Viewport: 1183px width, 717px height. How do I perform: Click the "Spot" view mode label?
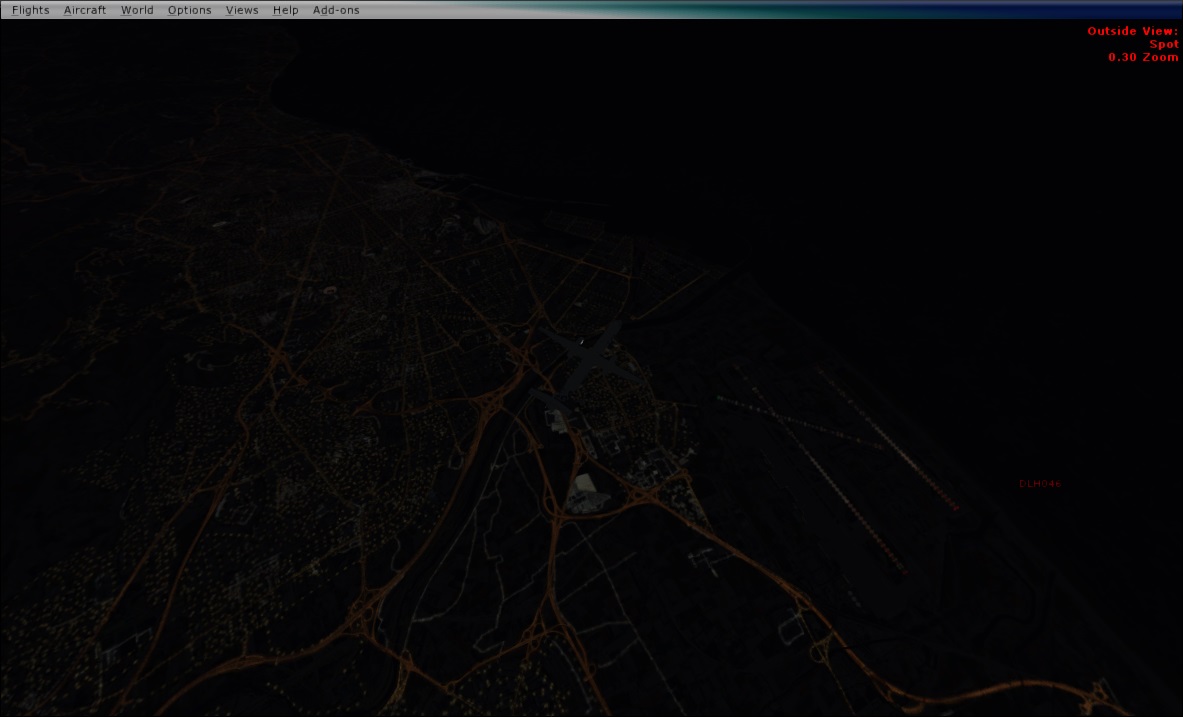tap(1163, 44)
